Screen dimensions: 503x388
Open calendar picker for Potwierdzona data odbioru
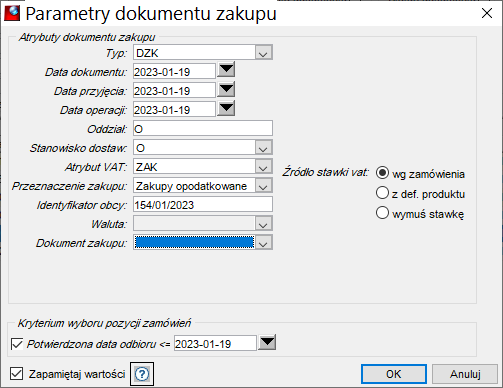click(267, 342)
